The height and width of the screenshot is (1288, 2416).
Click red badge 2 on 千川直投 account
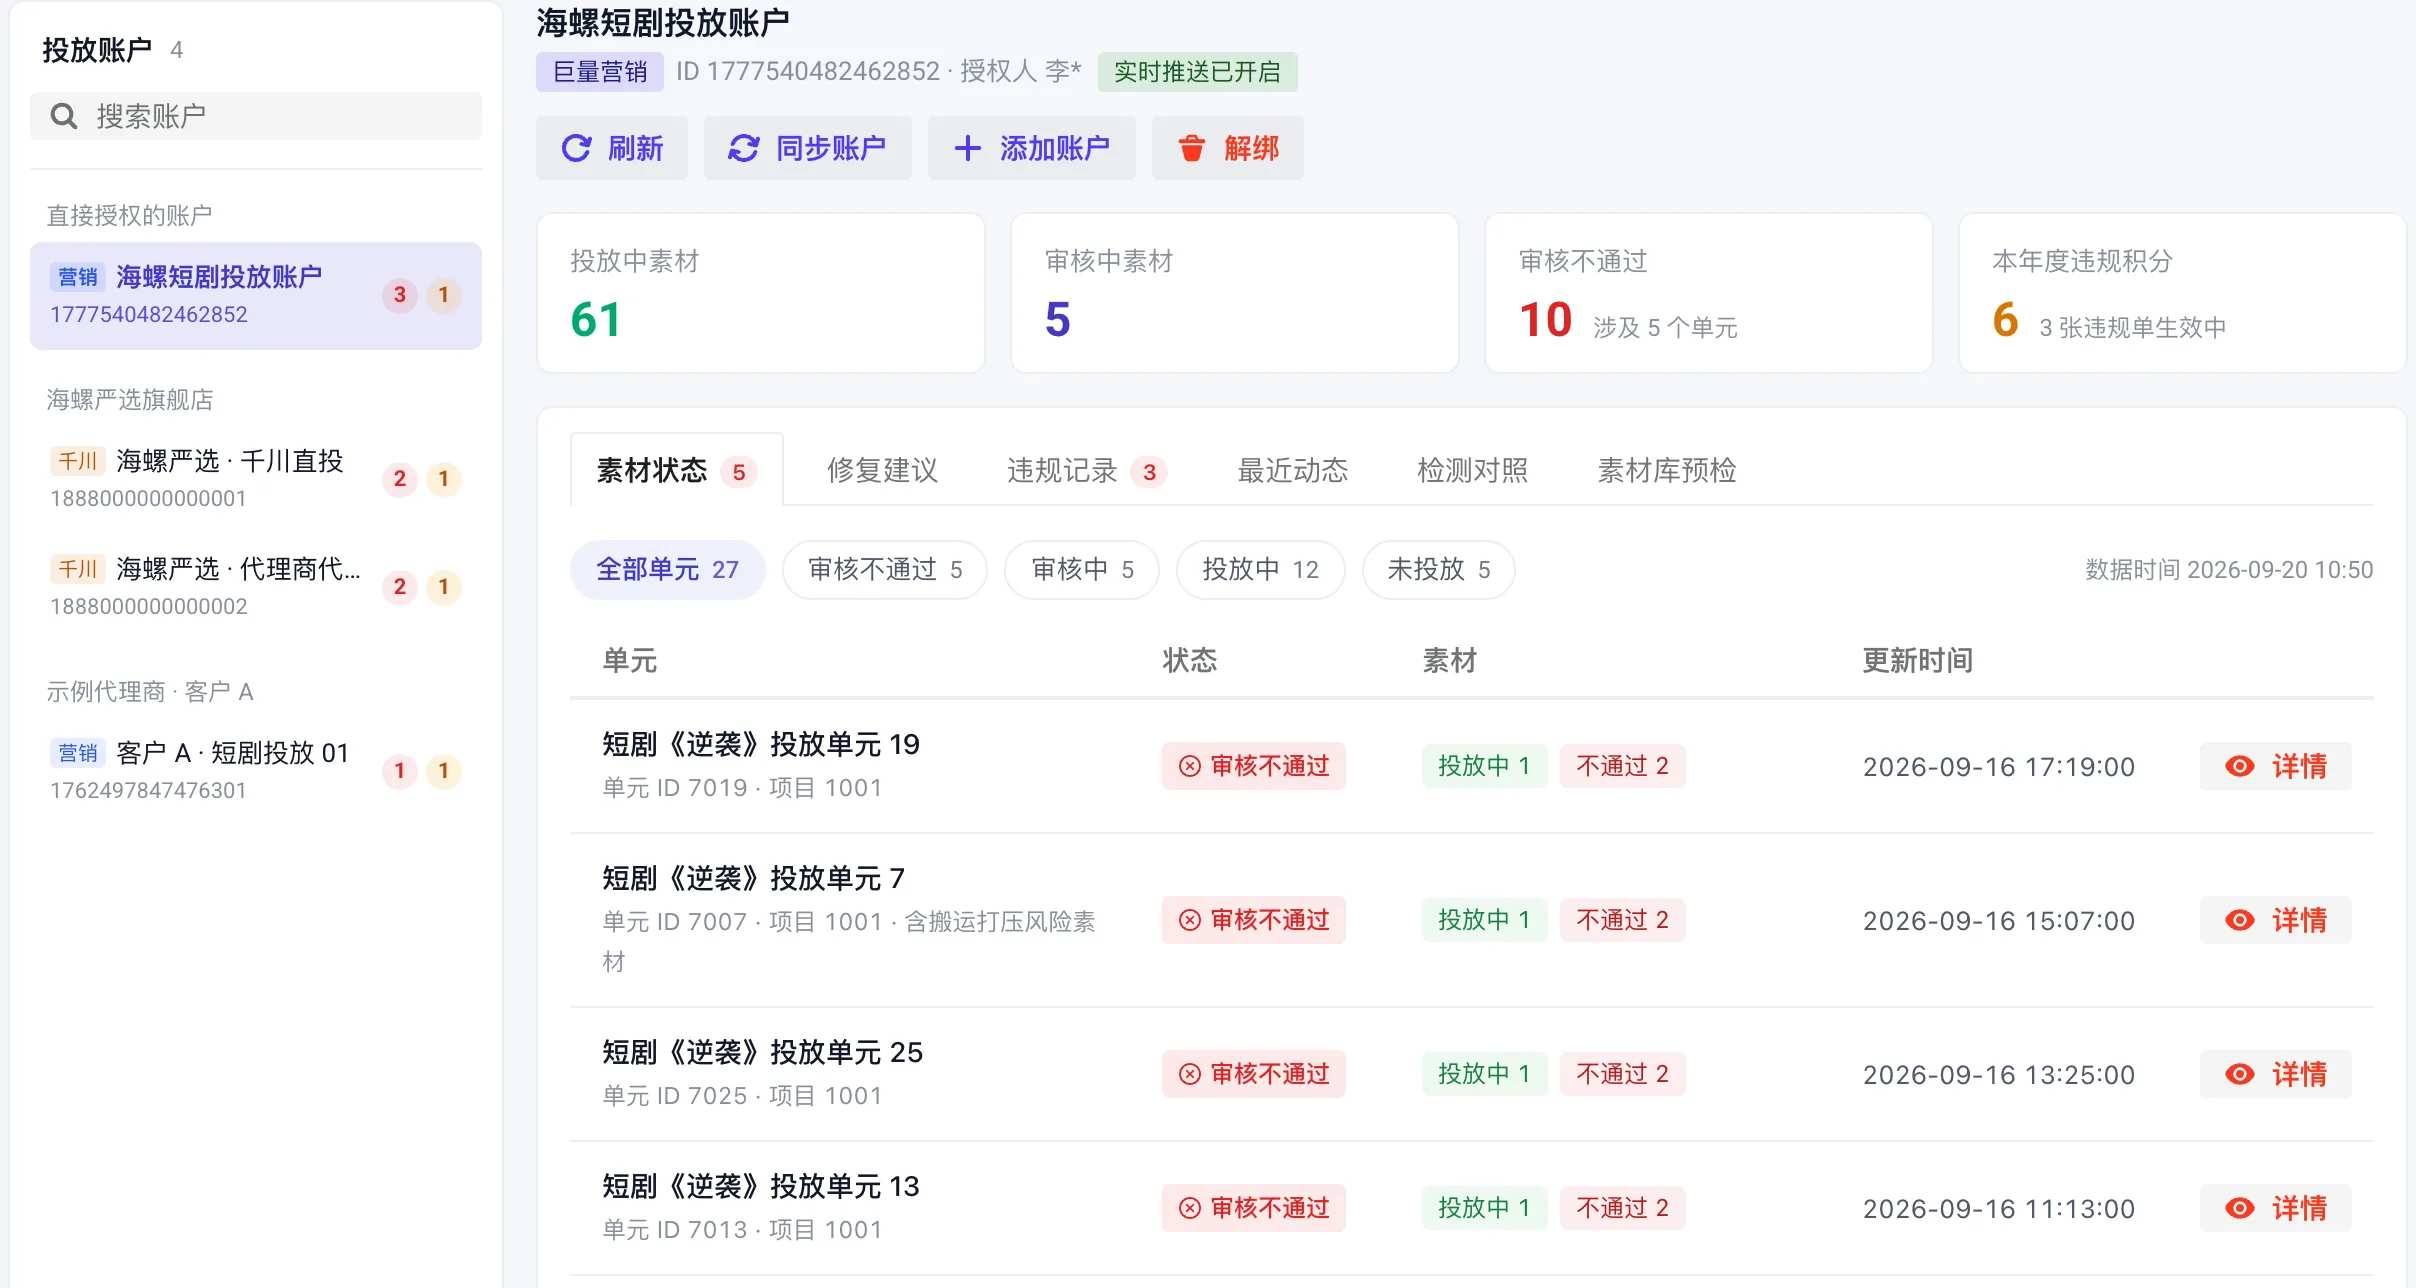(400, 479)
